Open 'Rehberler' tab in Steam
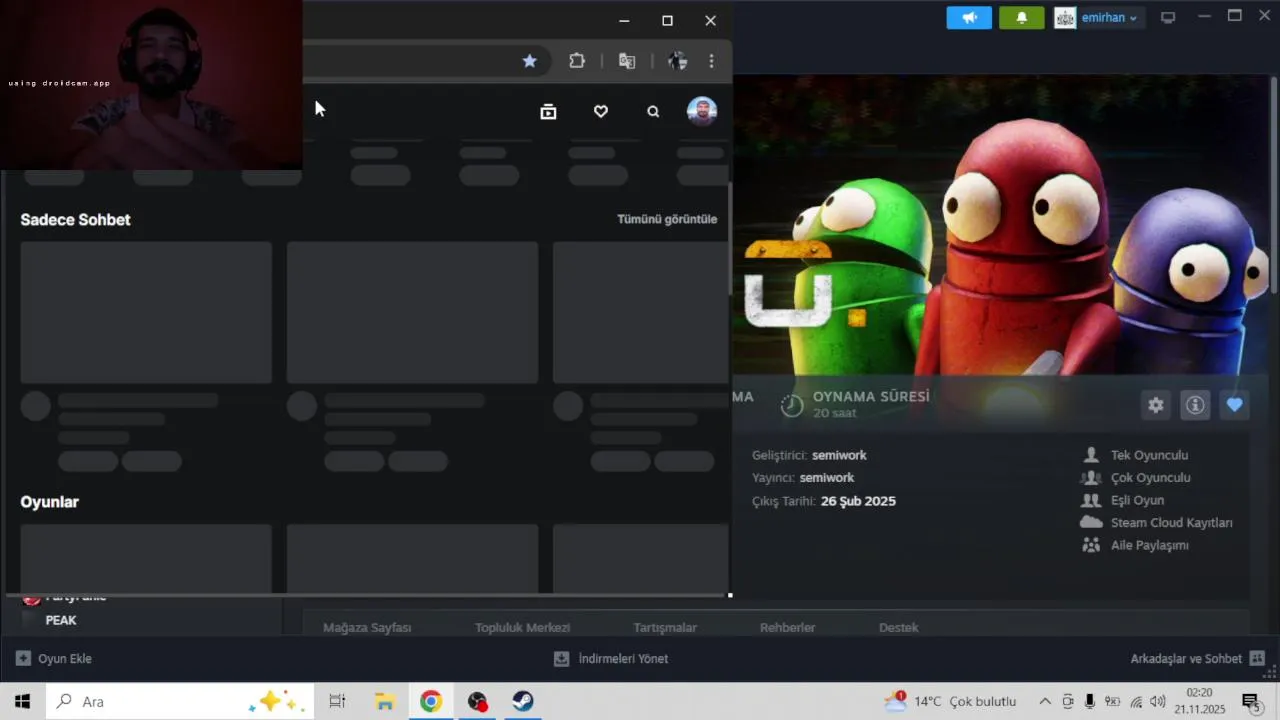The width and height of the screenshot is (1280, 720). [787, 627]
